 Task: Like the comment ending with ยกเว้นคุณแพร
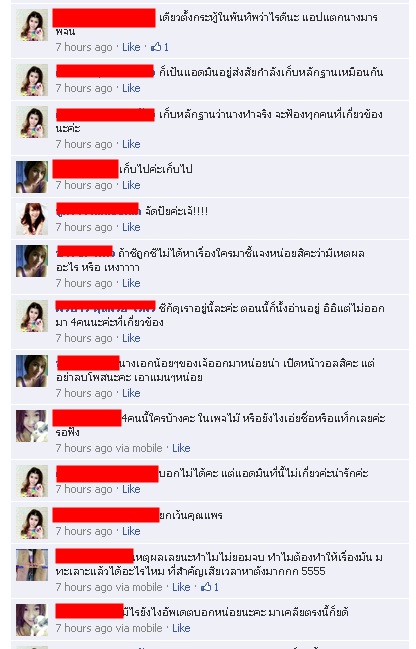131,531
